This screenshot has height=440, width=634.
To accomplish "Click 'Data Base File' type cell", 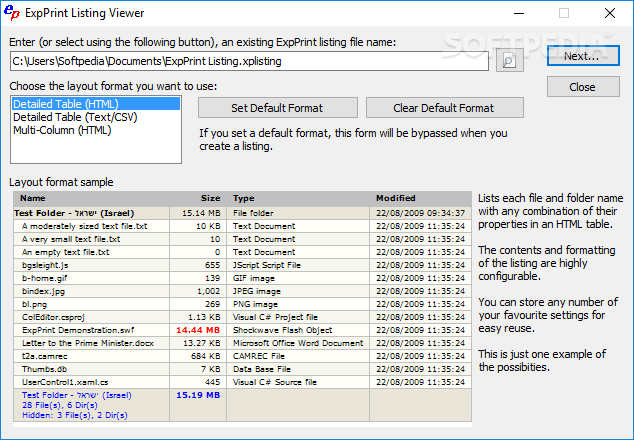I will click(x=262, y=369).
